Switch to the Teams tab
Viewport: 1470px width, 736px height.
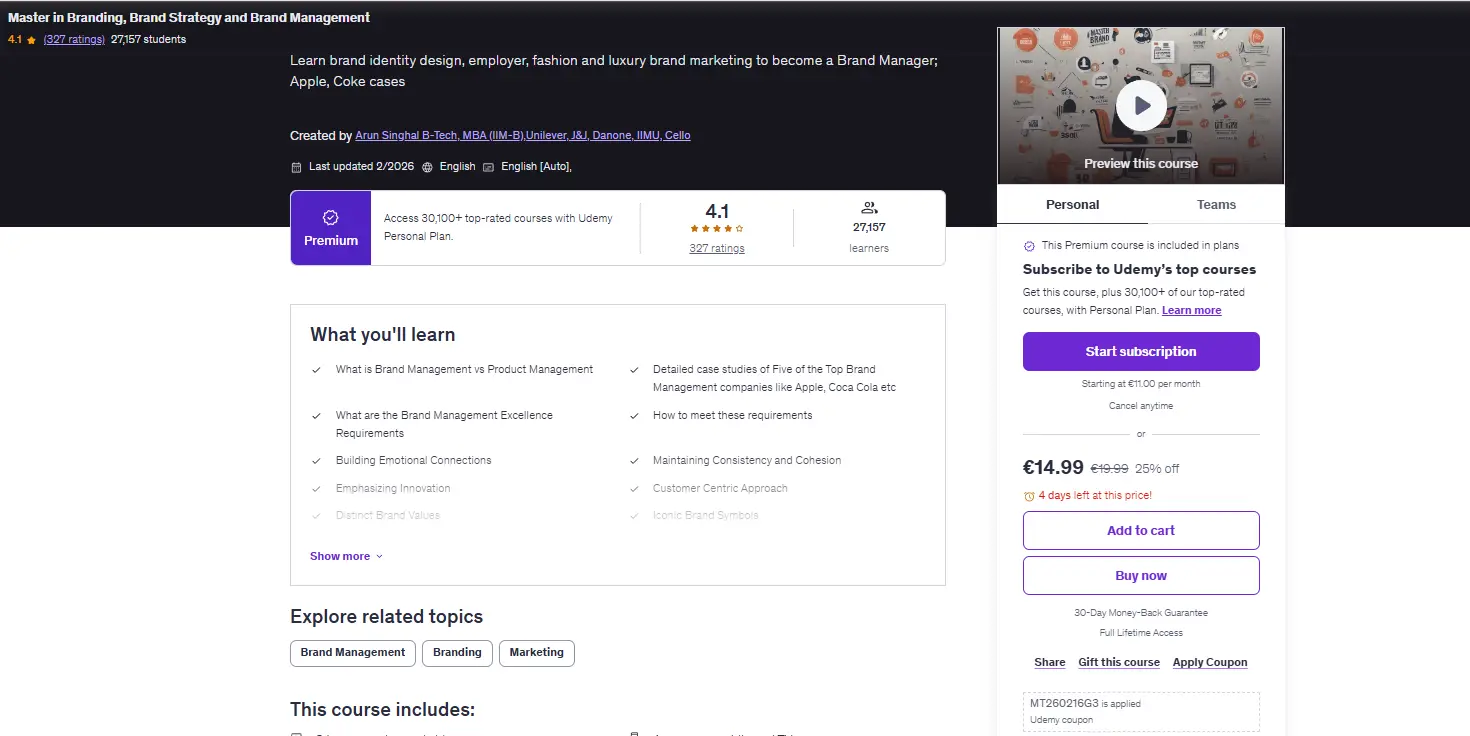[1216, 205]
